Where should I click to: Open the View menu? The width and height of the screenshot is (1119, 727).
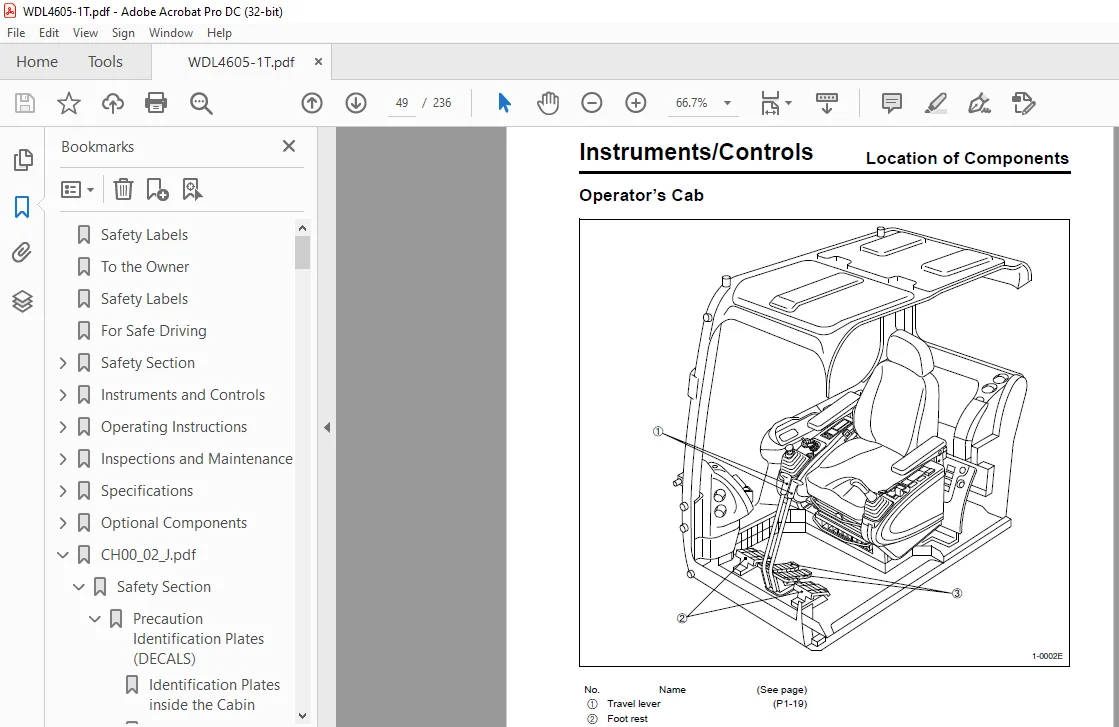(85, 33)
